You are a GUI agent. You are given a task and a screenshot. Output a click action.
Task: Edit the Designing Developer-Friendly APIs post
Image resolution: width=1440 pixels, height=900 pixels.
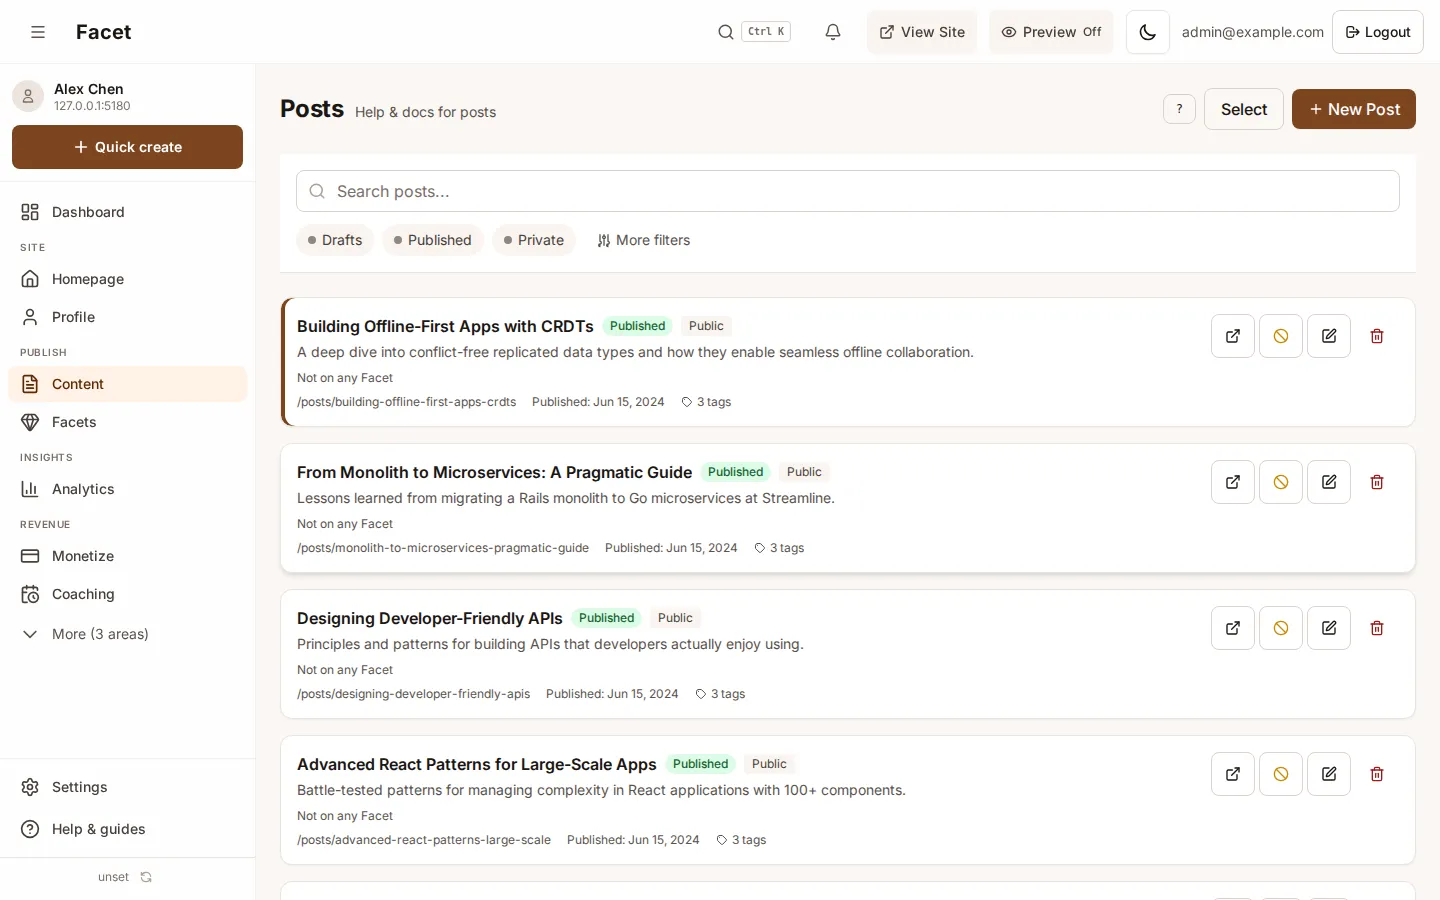coord(1329,628)
